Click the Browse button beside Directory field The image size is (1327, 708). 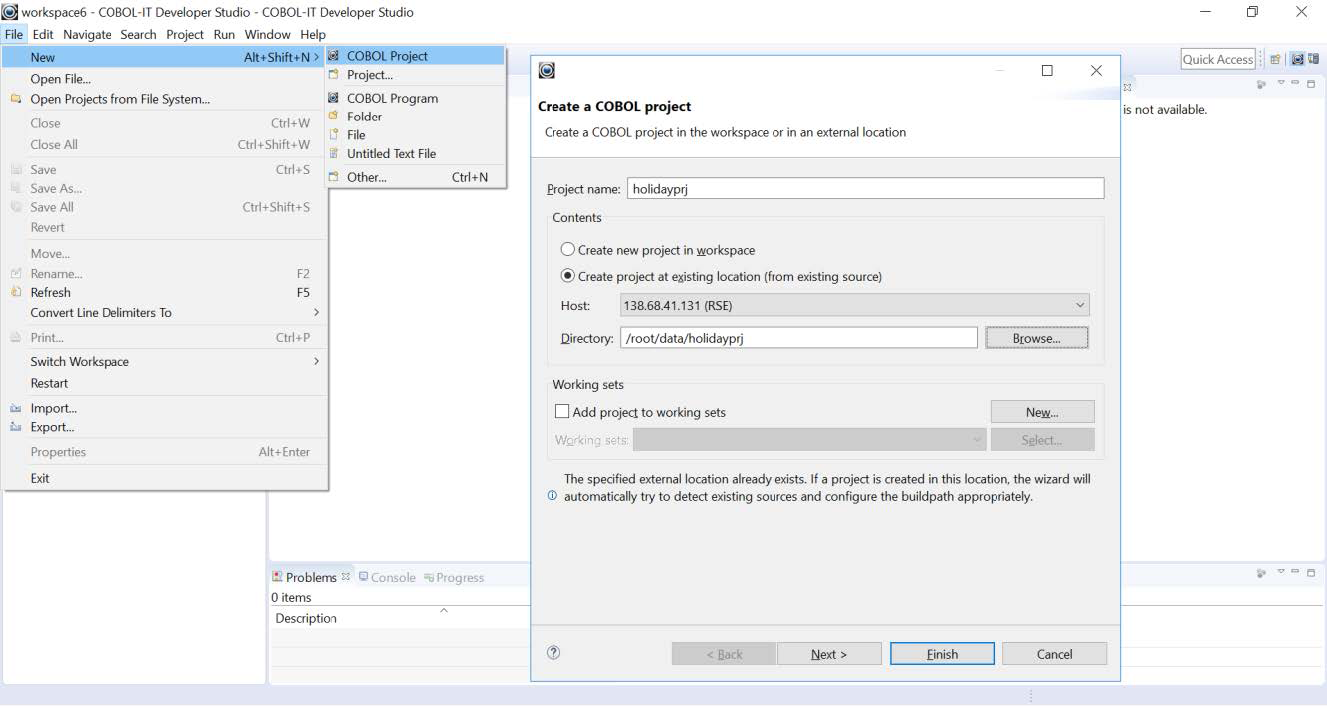[1036, 338]
